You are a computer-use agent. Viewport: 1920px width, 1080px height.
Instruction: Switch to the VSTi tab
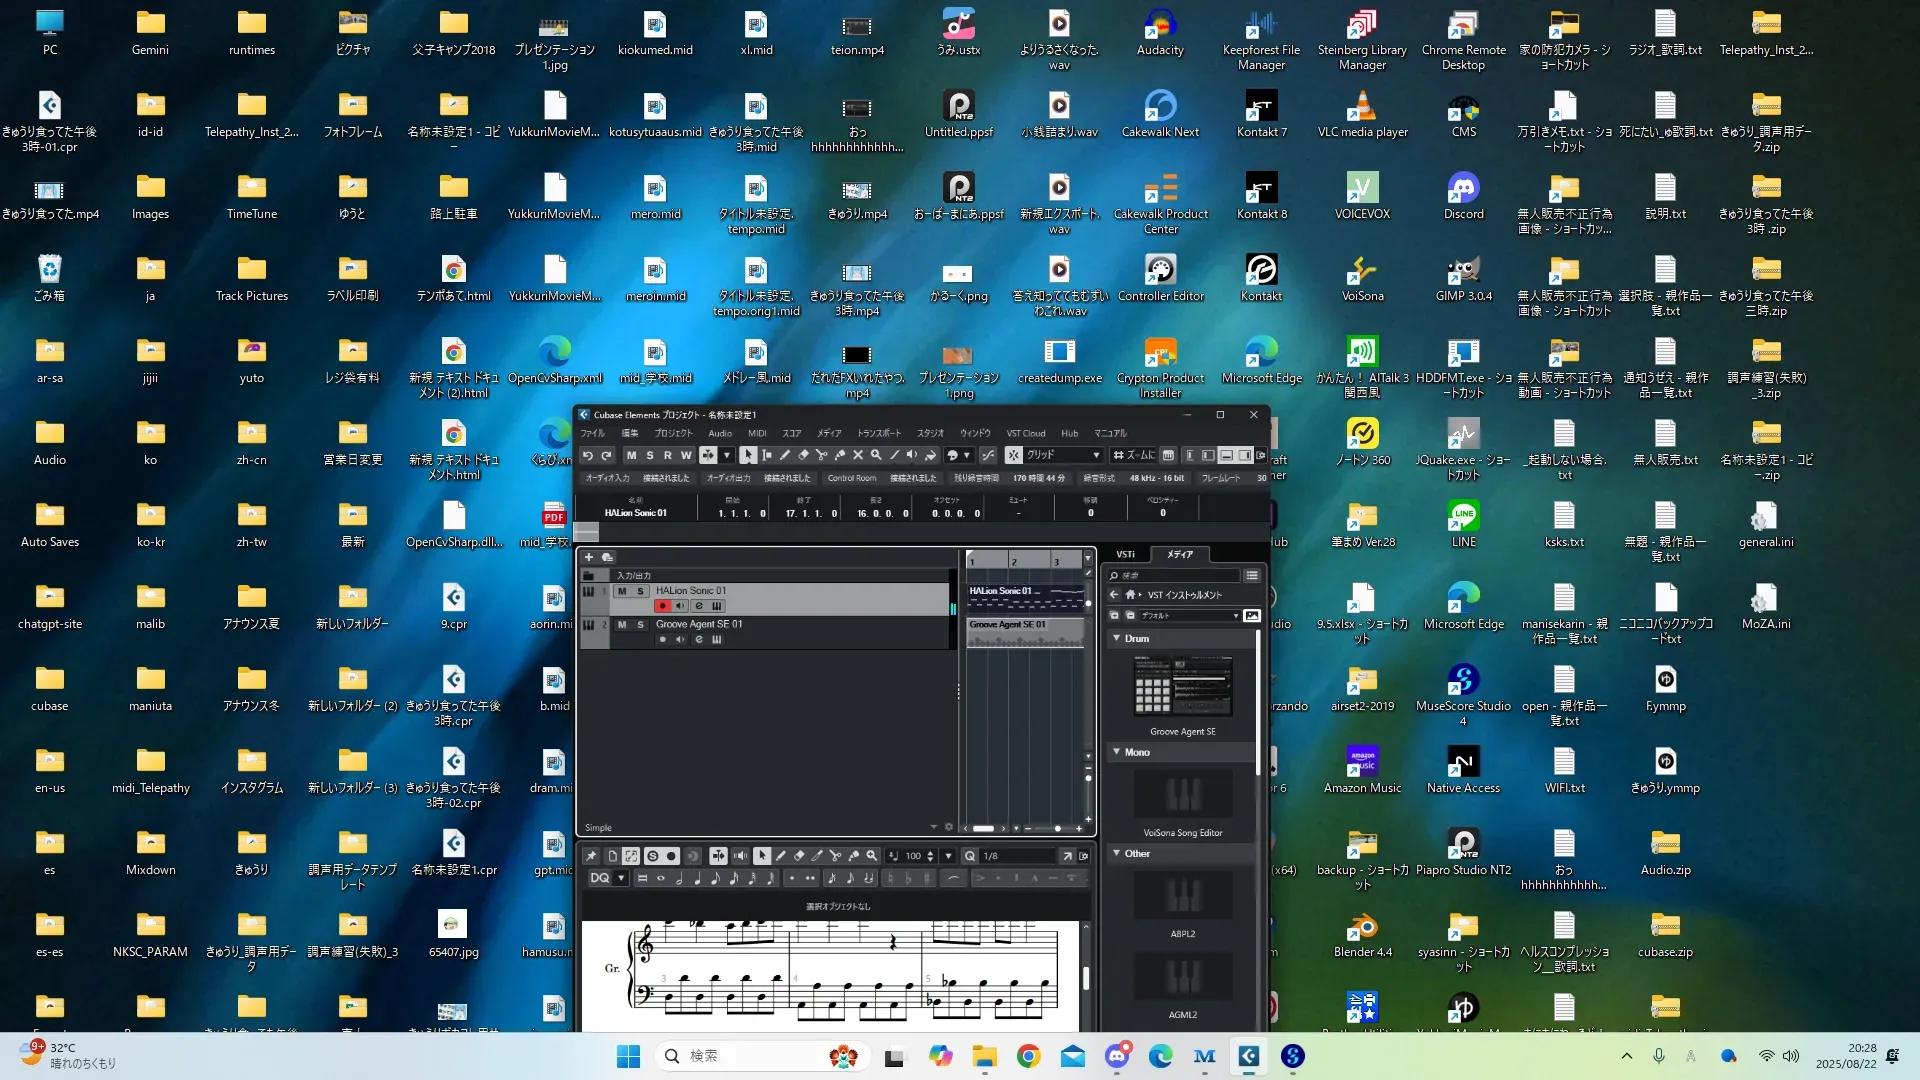point(1125,554)
